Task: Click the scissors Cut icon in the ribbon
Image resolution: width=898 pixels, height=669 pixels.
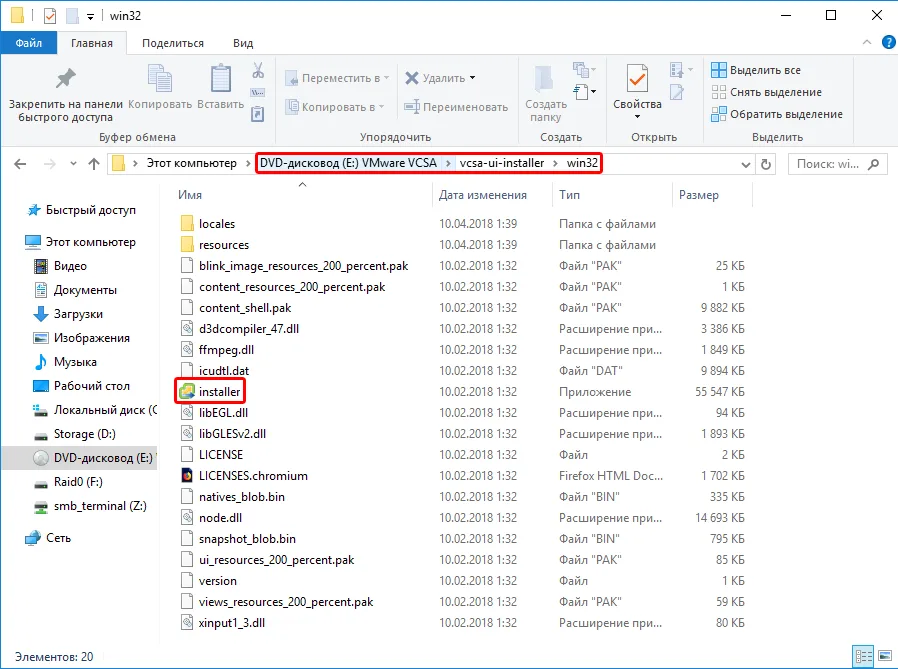Action: point(258,70)
